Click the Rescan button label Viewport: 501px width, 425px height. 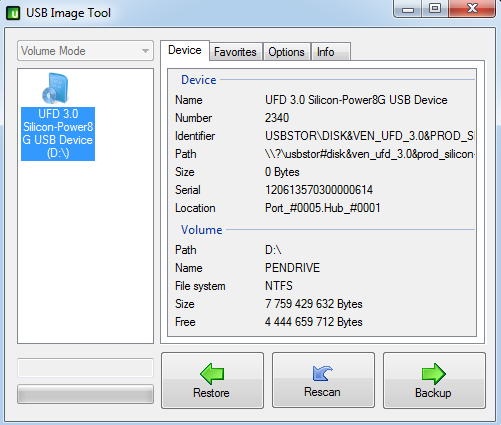click(x=322, y=392)
